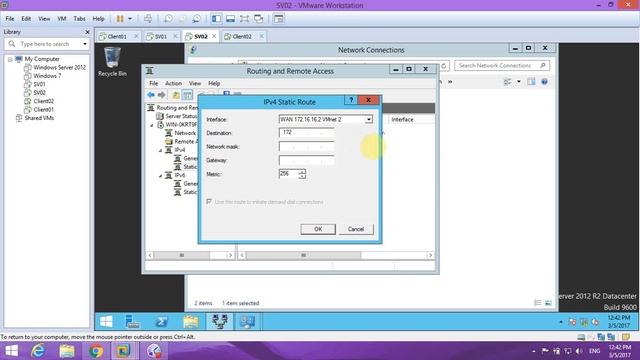Open Internet Explorer from host taskbar
The width and height of the screenshot is (640, 360).
[38, 351]
